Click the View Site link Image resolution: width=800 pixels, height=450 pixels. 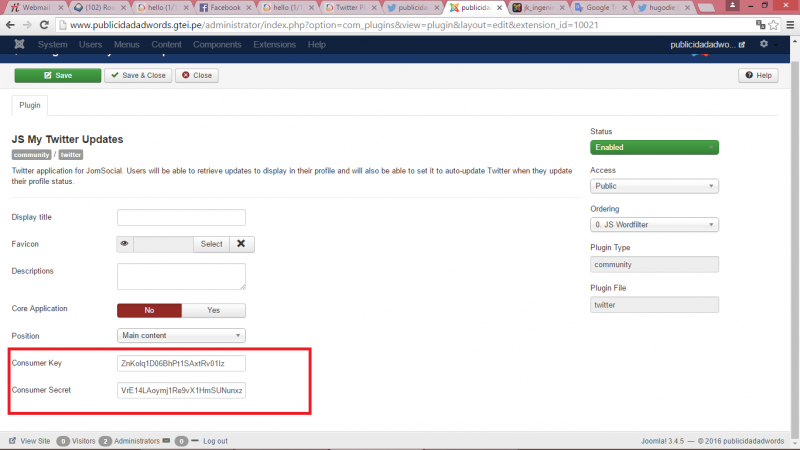pos(30,441)
